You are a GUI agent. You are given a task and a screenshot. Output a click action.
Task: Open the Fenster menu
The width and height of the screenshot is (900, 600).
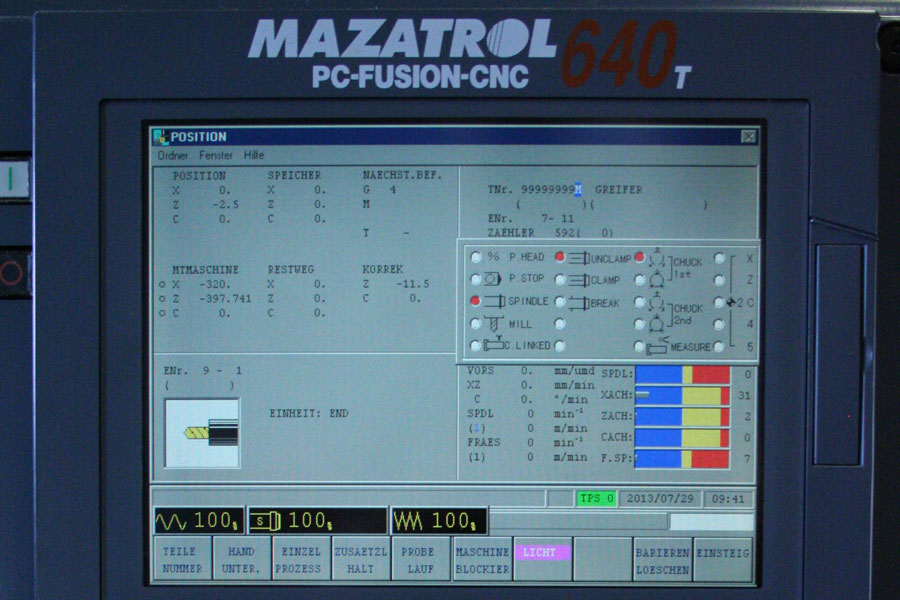tap(216, 156)
